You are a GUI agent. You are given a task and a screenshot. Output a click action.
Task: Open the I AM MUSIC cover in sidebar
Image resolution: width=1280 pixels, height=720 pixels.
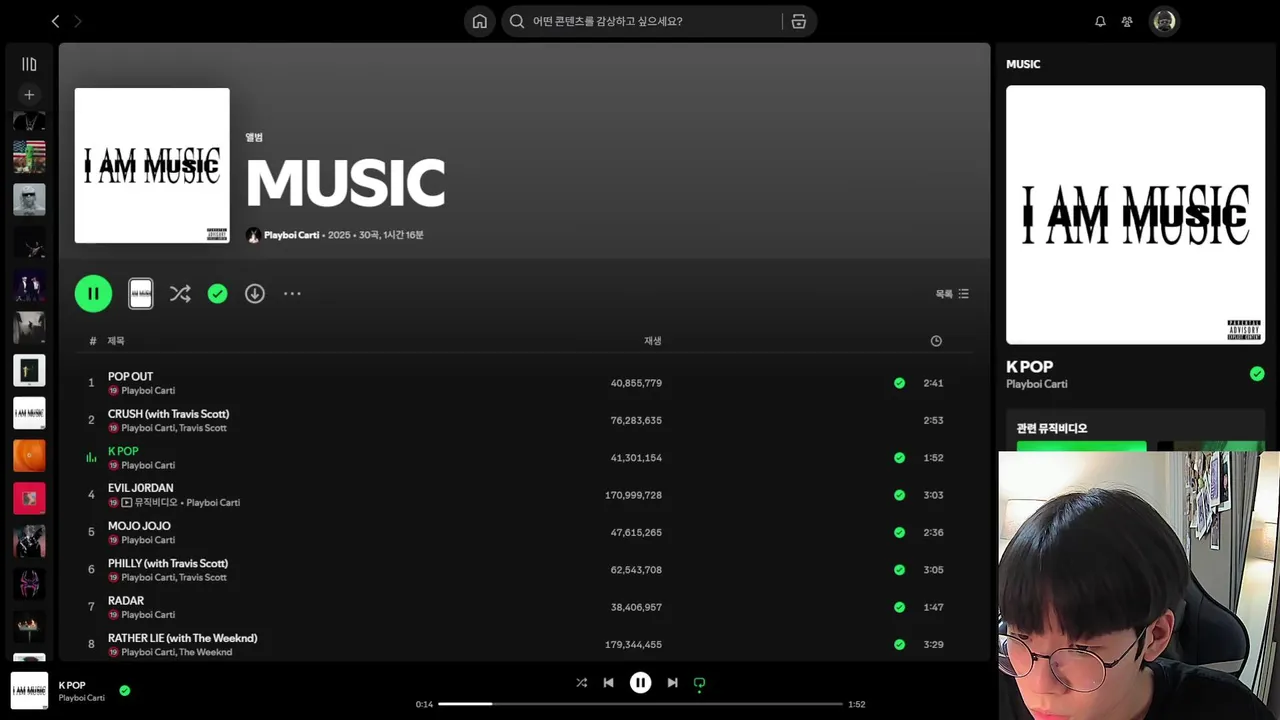[29, 413]
